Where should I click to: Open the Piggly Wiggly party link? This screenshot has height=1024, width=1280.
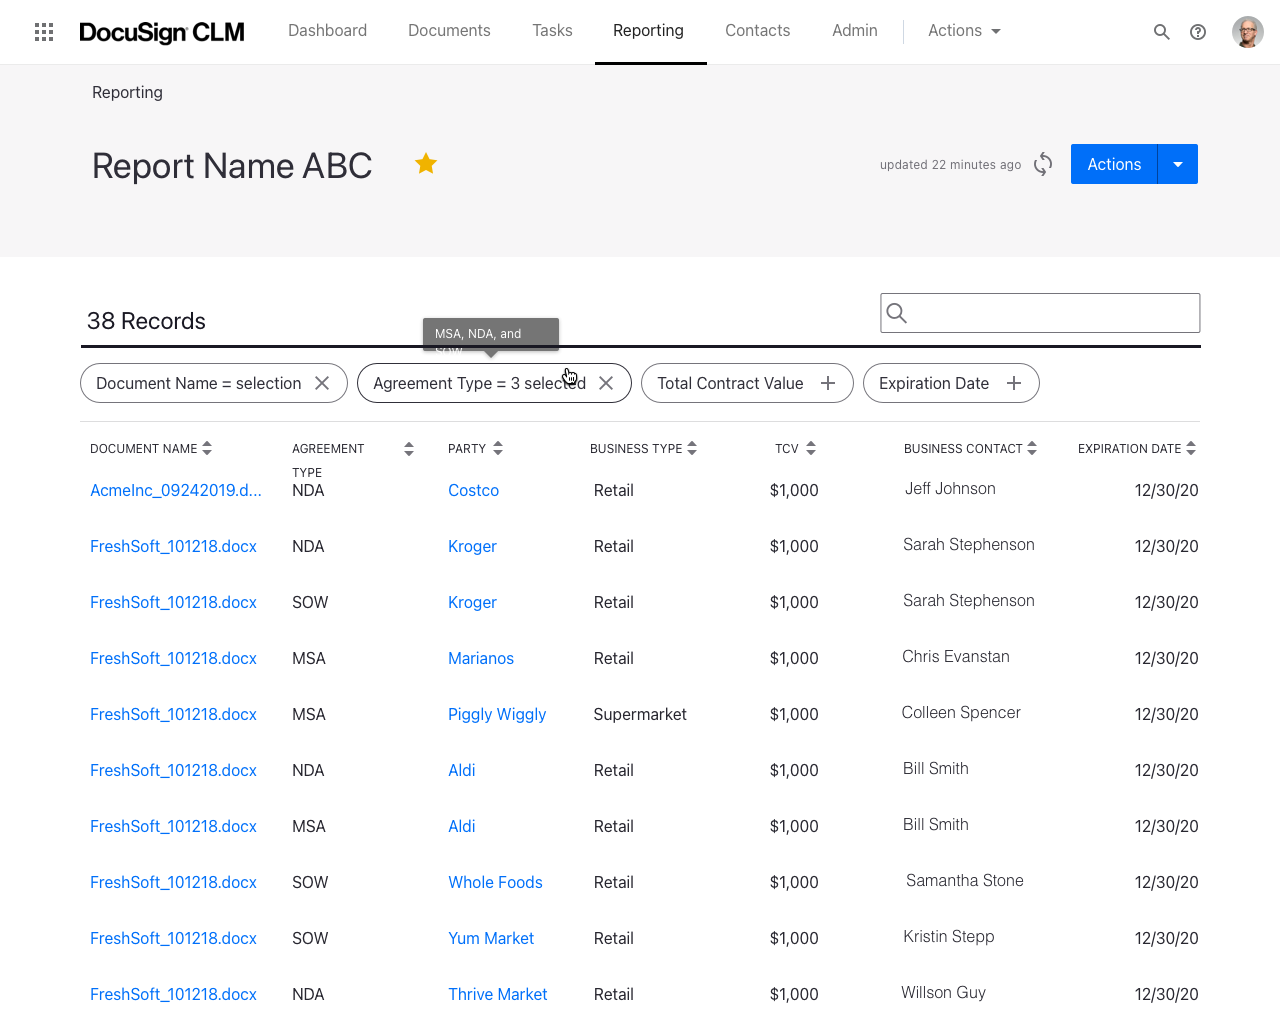[x=497, y=714]
